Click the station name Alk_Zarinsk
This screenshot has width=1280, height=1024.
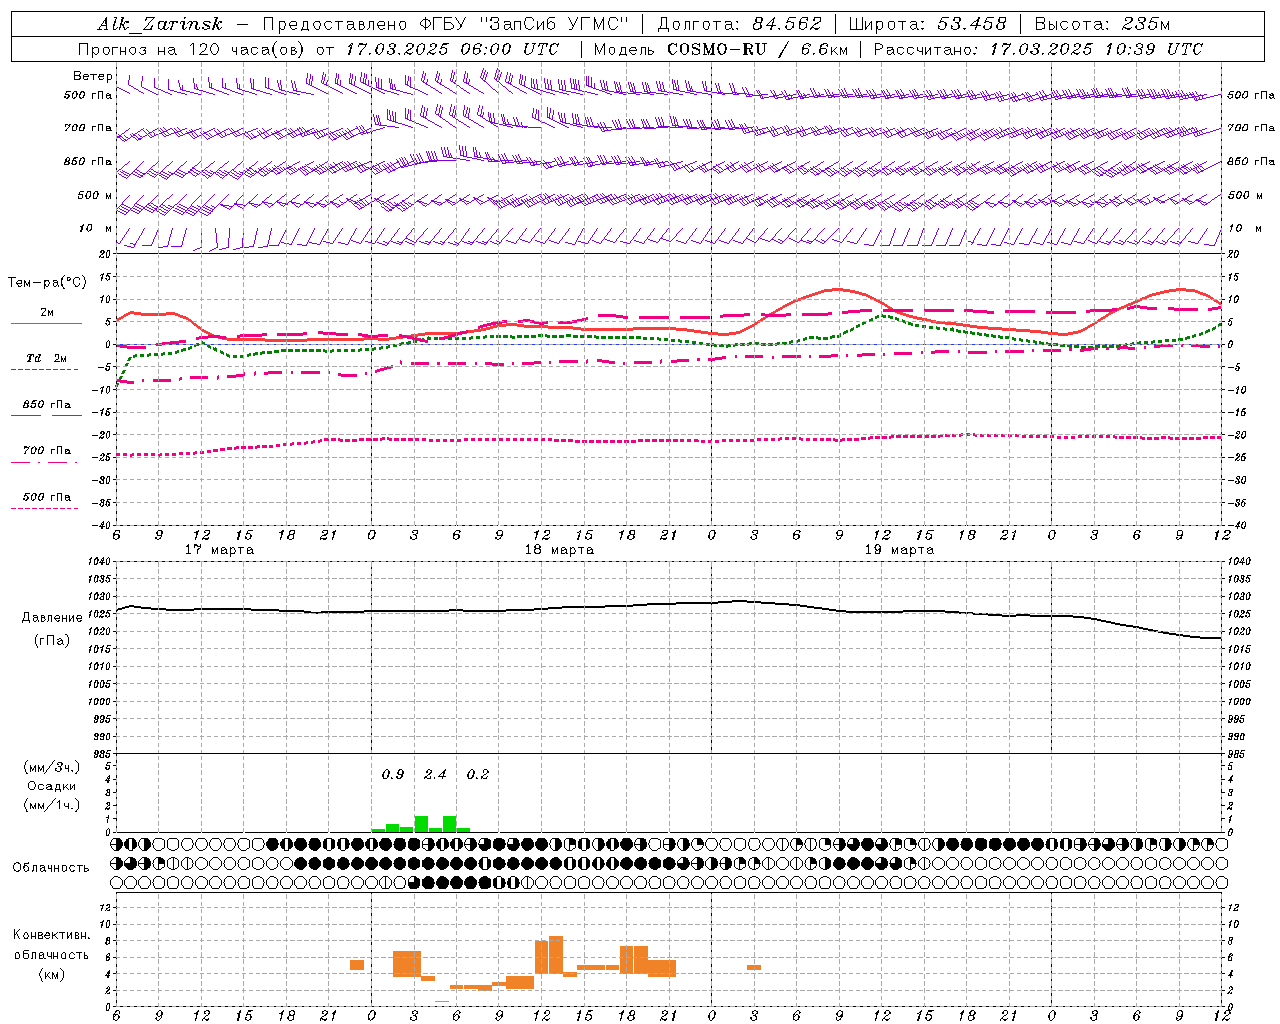click(x=160, y=24)
